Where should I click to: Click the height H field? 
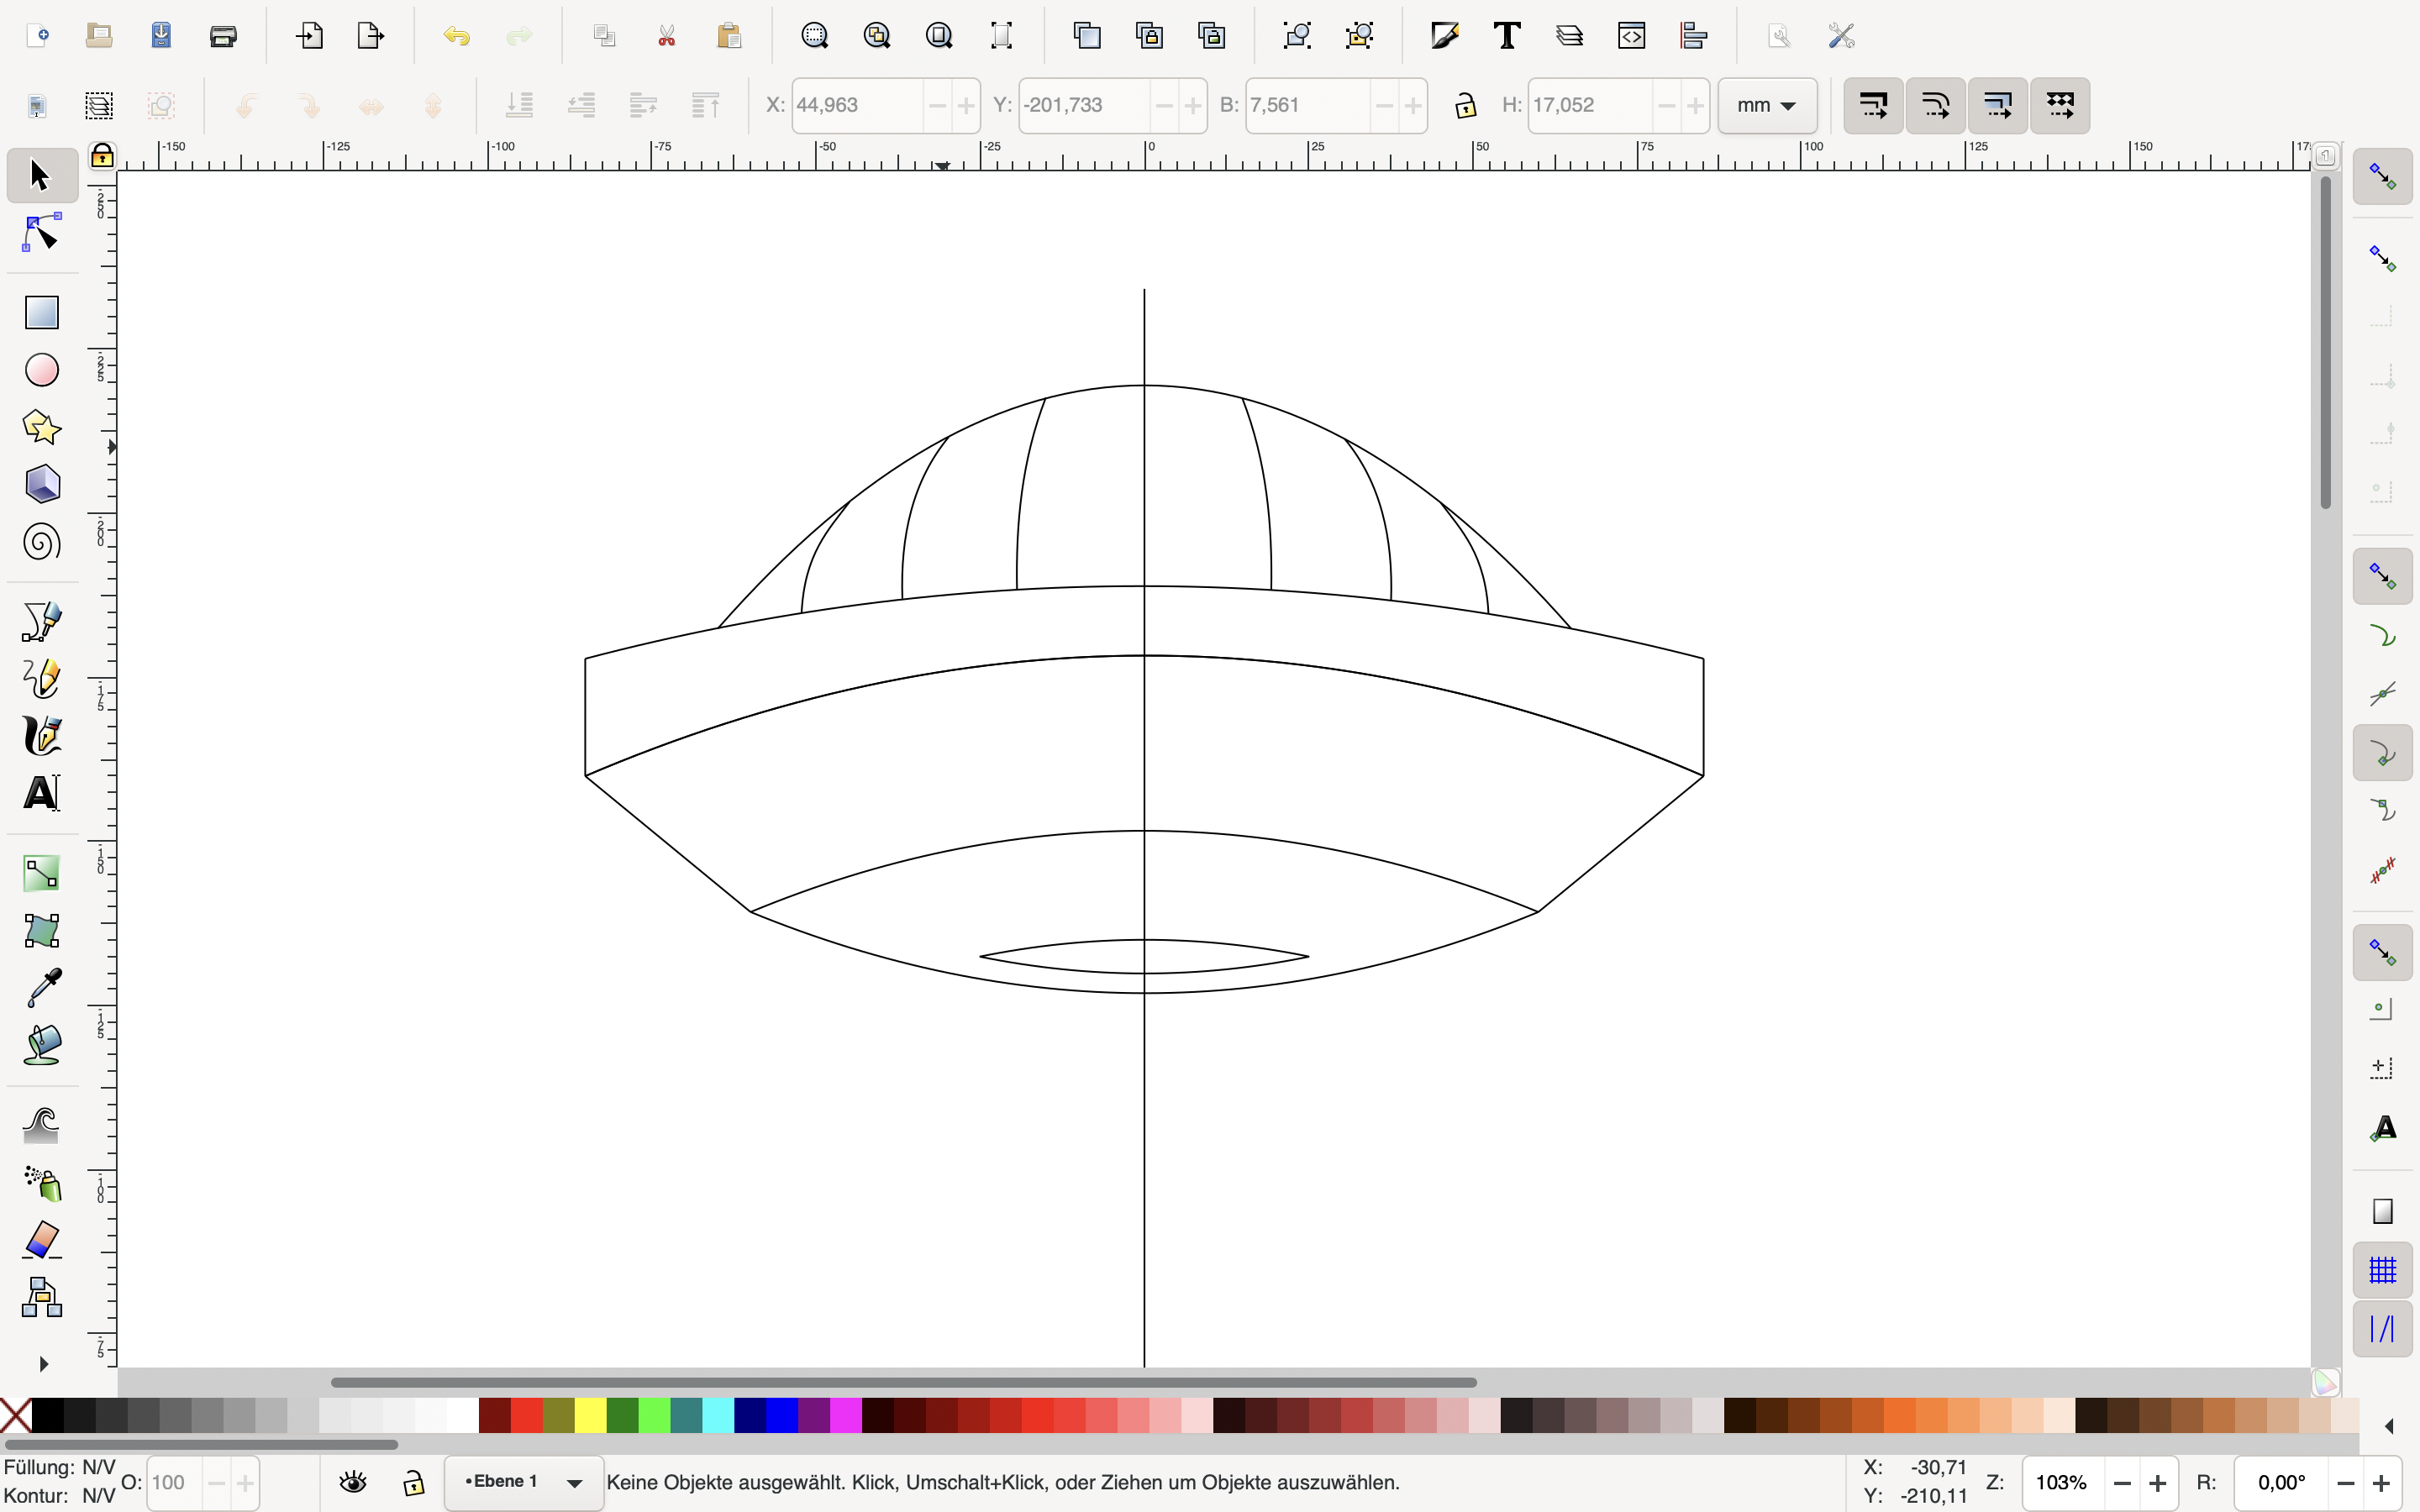pos(1590,105)
